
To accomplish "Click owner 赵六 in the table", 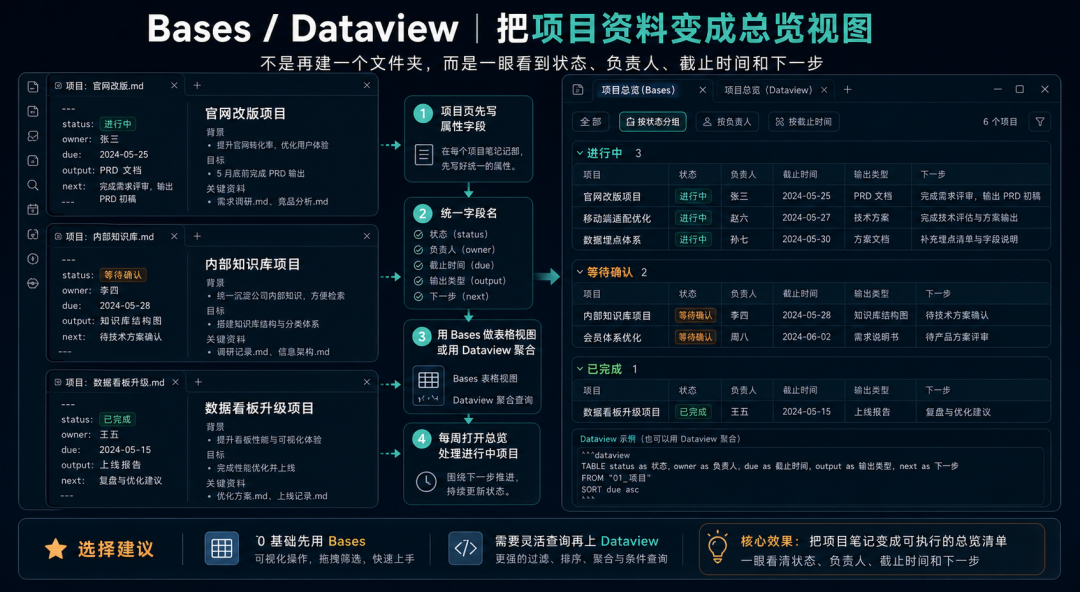I will click(x=739, y=218).
